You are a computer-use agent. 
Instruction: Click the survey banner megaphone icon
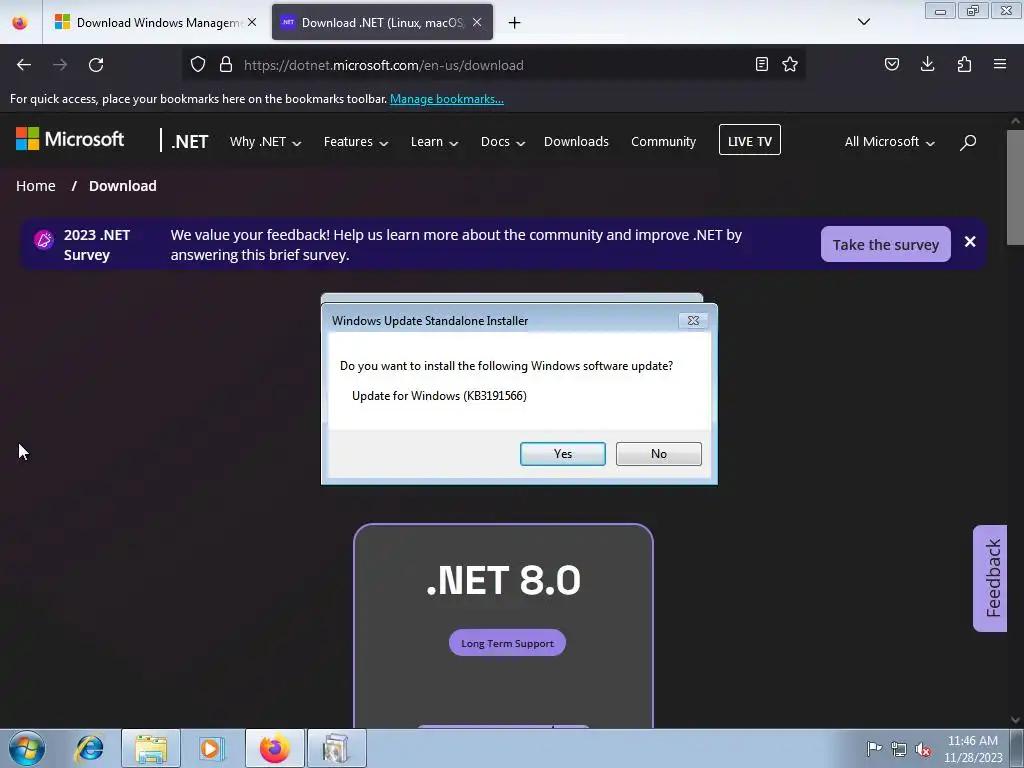coord(44,240)
